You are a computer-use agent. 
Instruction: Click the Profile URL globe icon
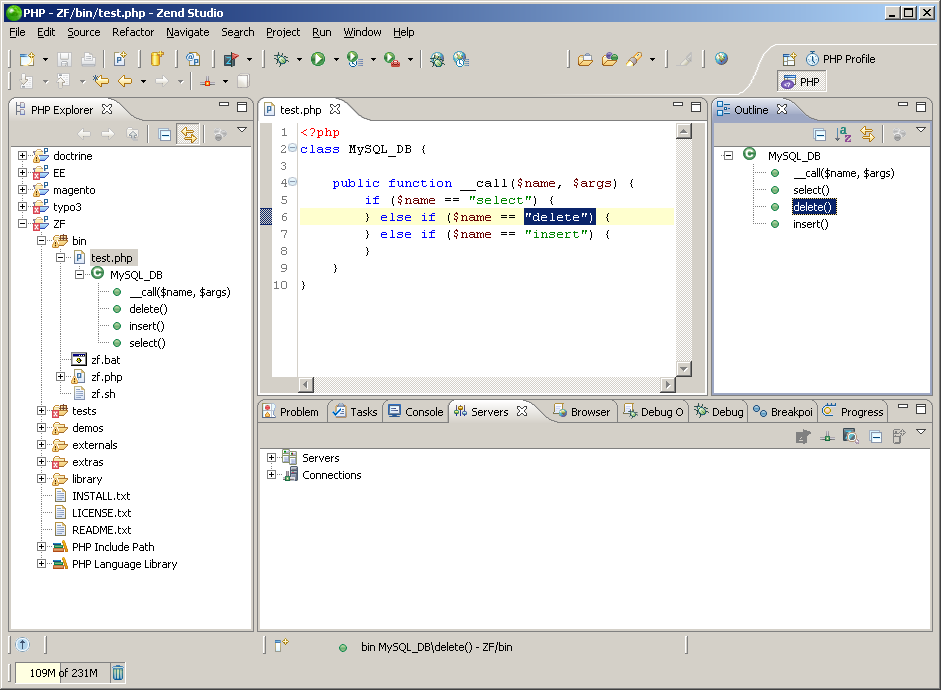tap(461, 59)
